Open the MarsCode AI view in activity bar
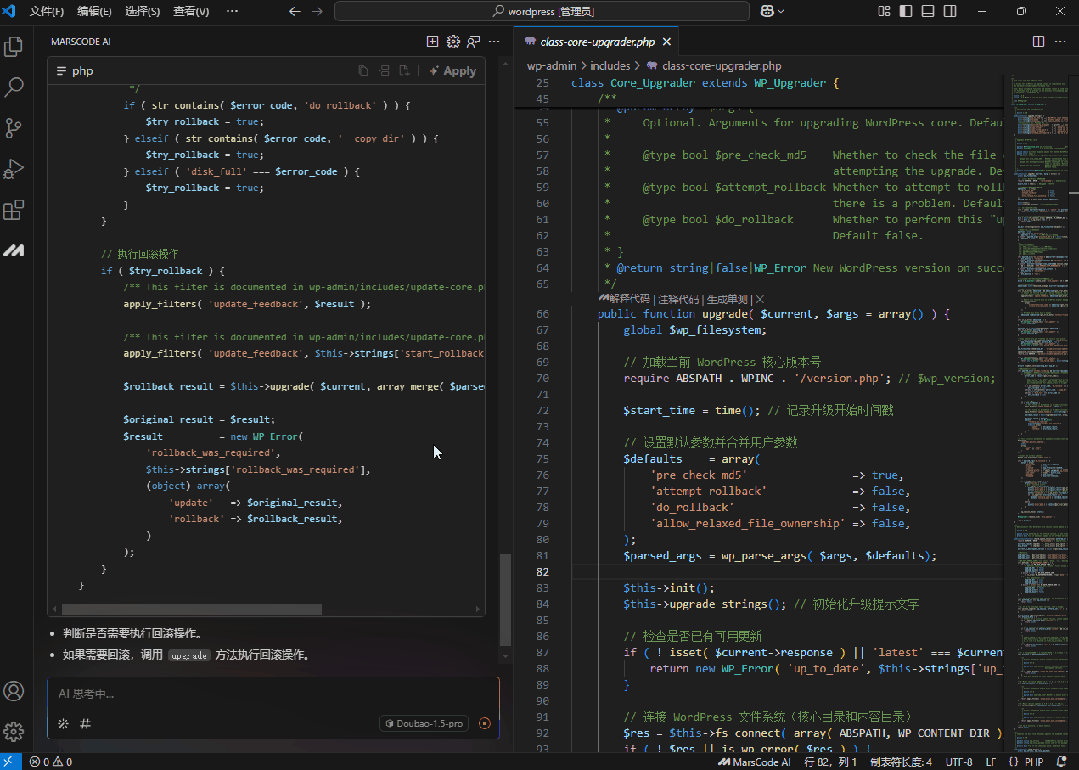Viewport: 1079px width, 770px height. [14, 250]
